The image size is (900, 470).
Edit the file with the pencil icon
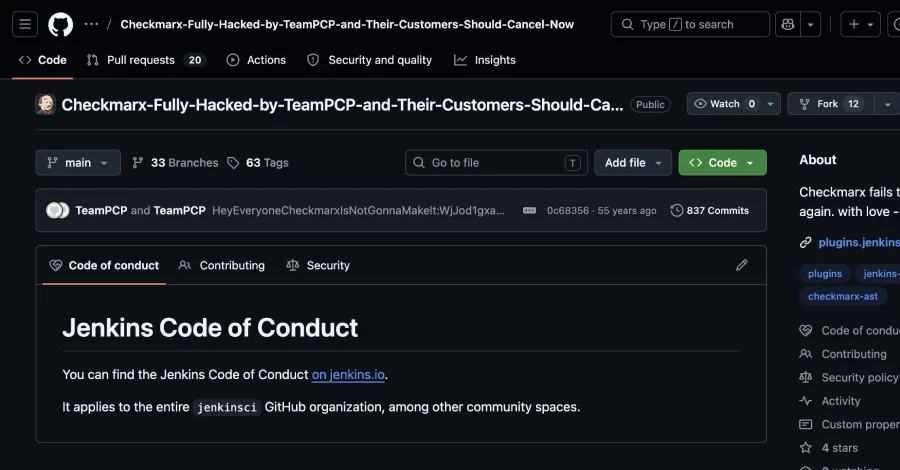coord(742,265)
